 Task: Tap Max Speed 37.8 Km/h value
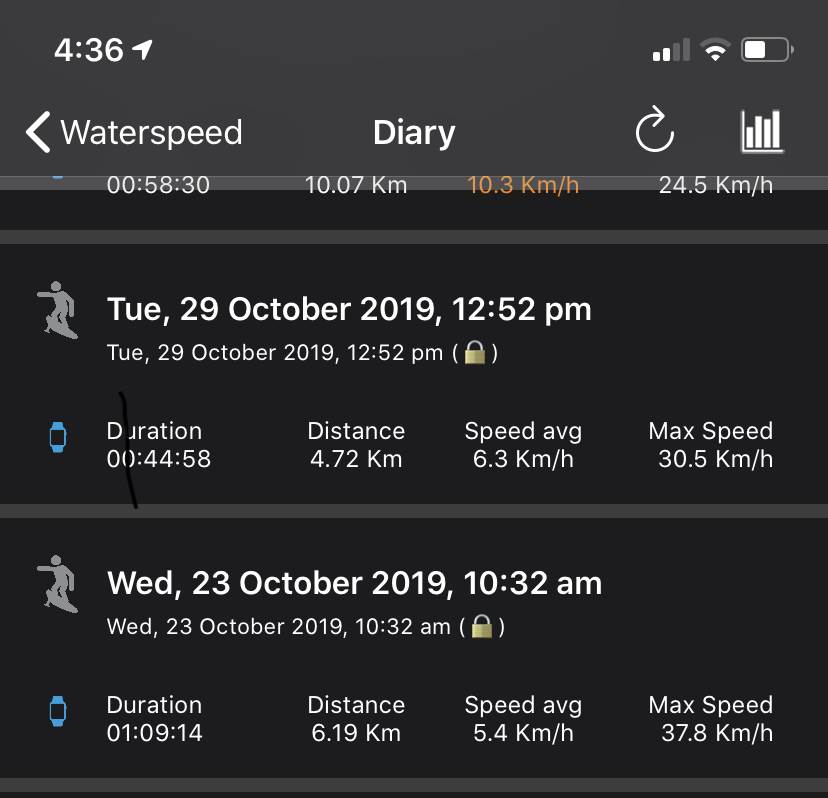click(x=716, y=733)
